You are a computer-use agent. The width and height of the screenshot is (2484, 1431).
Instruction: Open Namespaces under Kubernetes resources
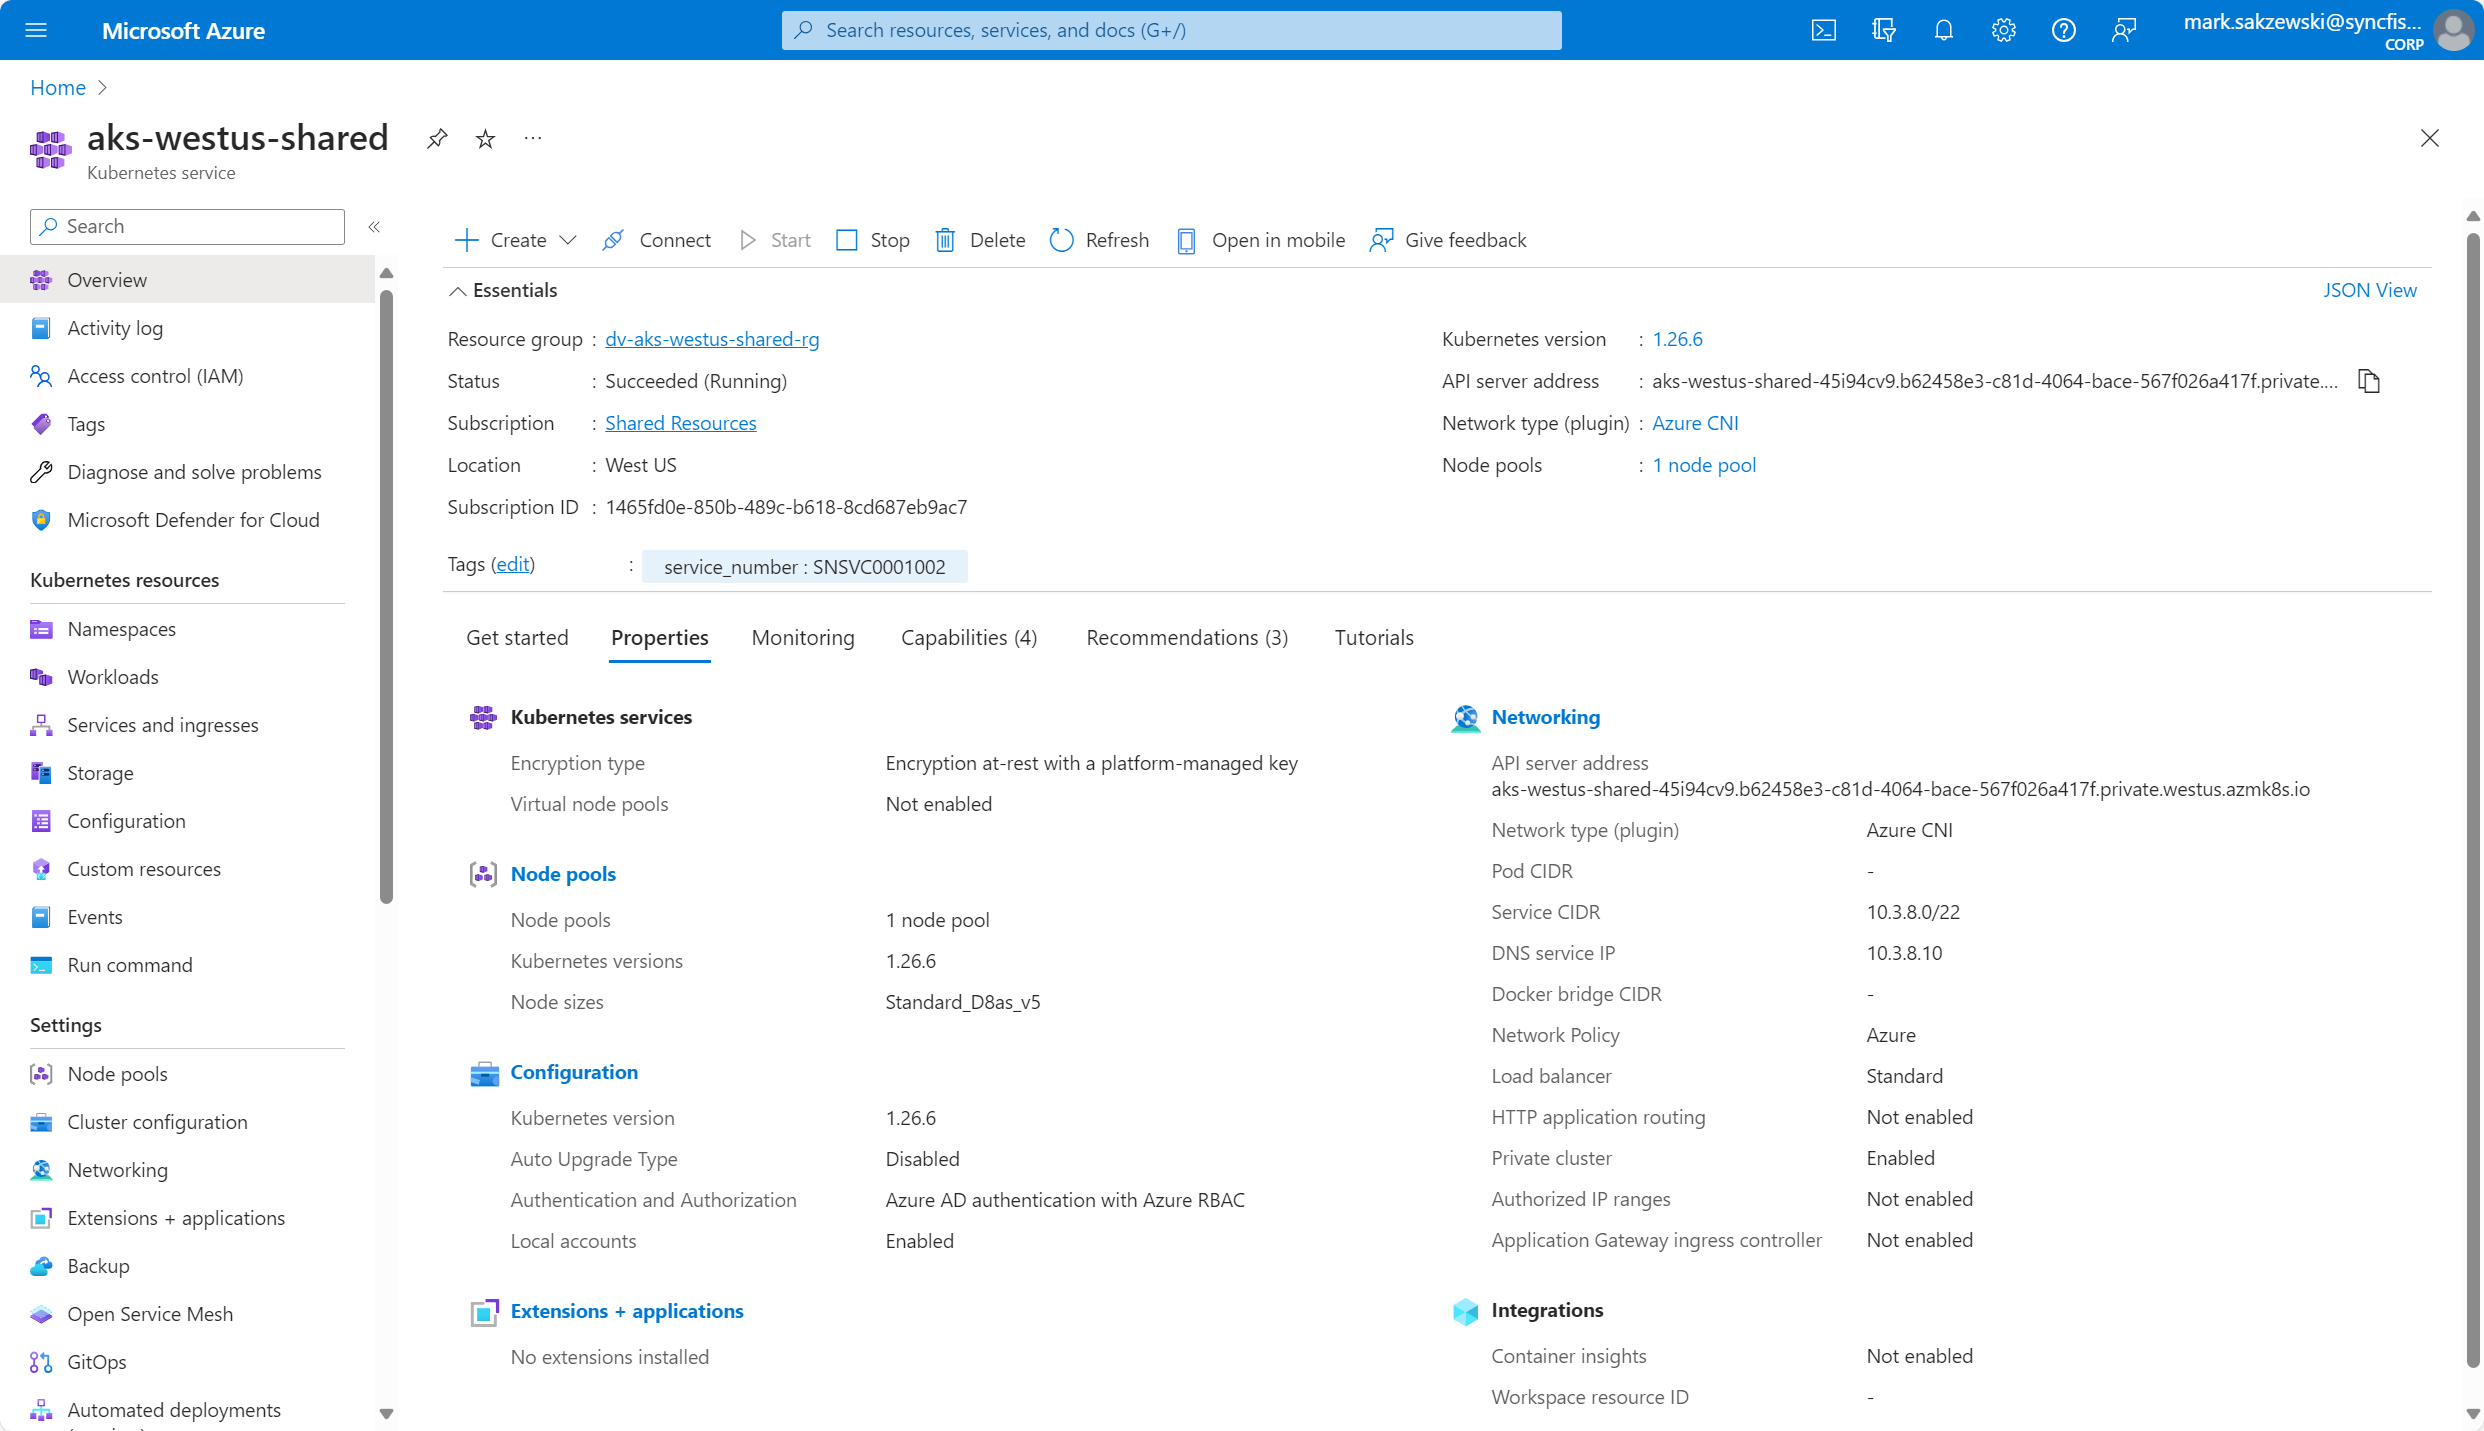[x=188, y=629]
